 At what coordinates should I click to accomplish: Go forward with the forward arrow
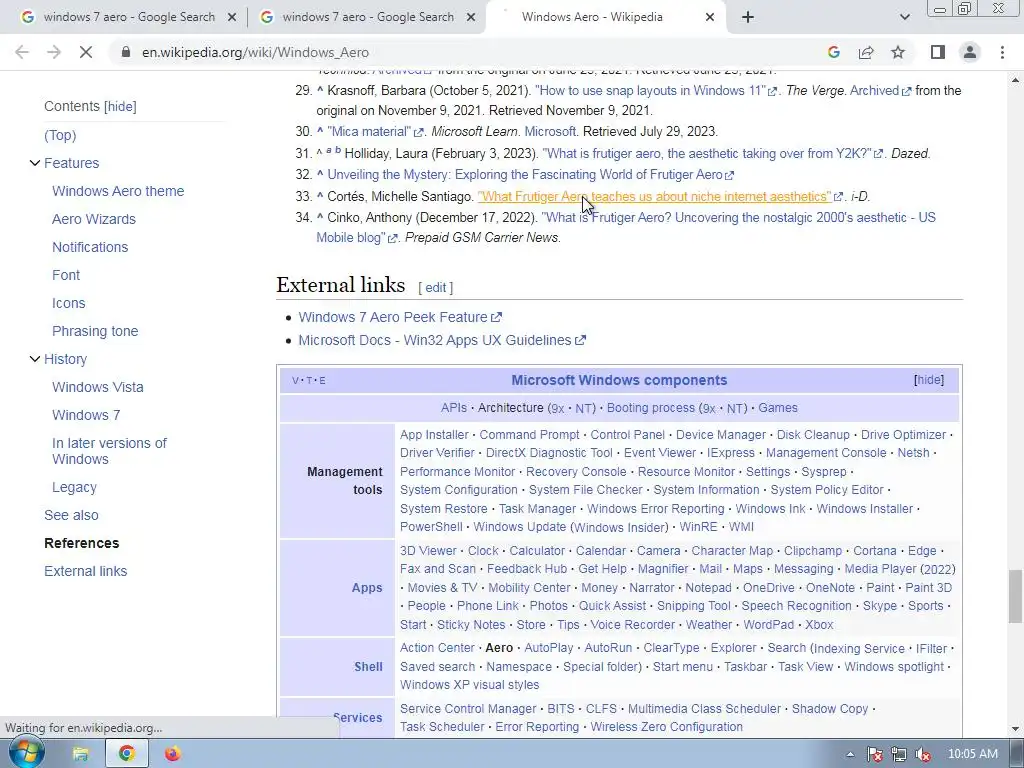(x=54, y=52)
